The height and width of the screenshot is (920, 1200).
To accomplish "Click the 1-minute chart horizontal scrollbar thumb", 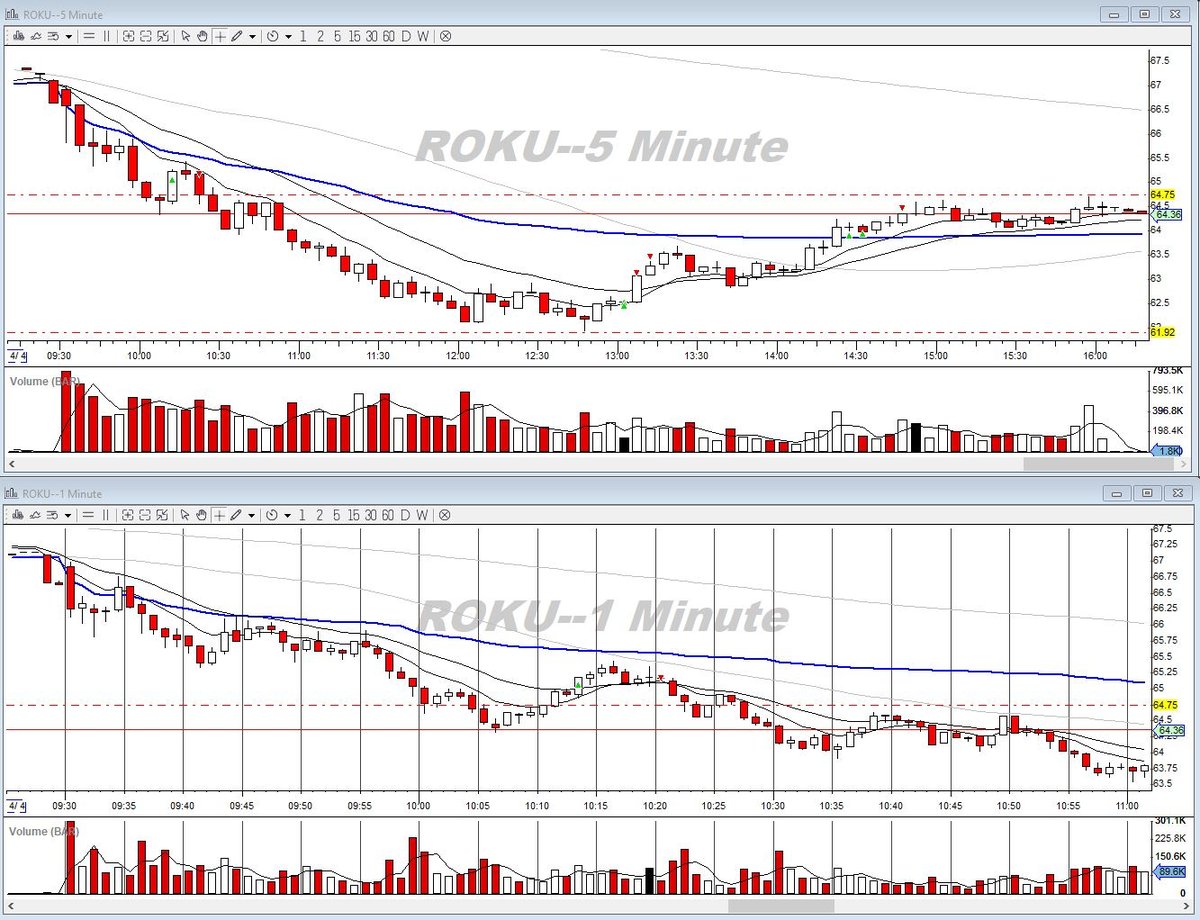I will pyautogui.click(x=781, y=905).
